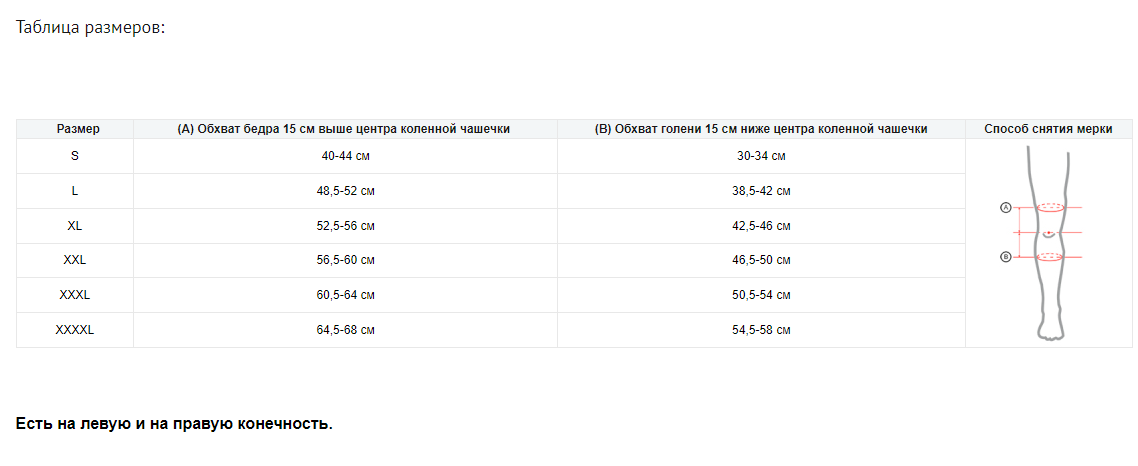
Task: Select the XXXL size cell
Action: pos(75,295)
